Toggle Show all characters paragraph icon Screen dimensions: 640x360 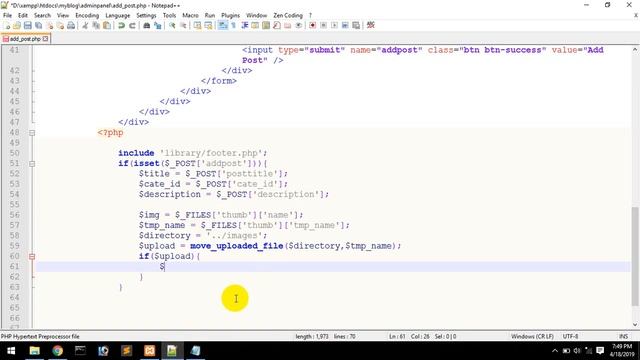click(233, 25)
